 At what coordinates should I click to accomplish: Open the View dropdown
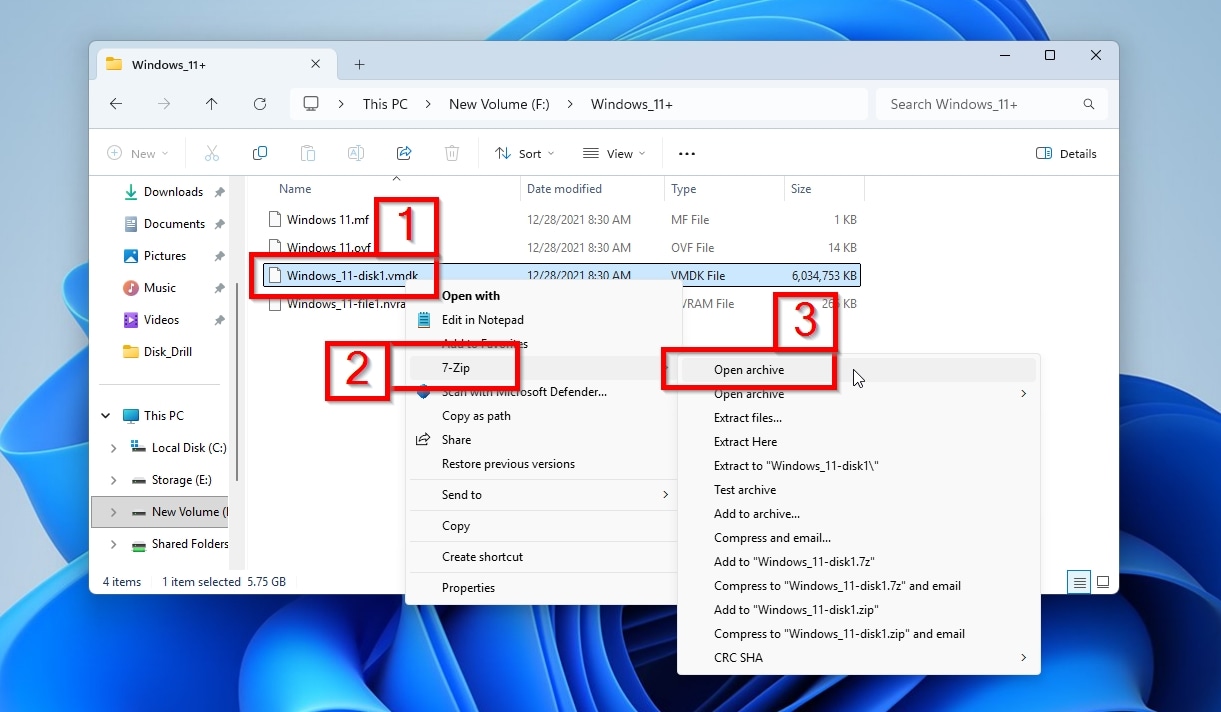(614, 153)
